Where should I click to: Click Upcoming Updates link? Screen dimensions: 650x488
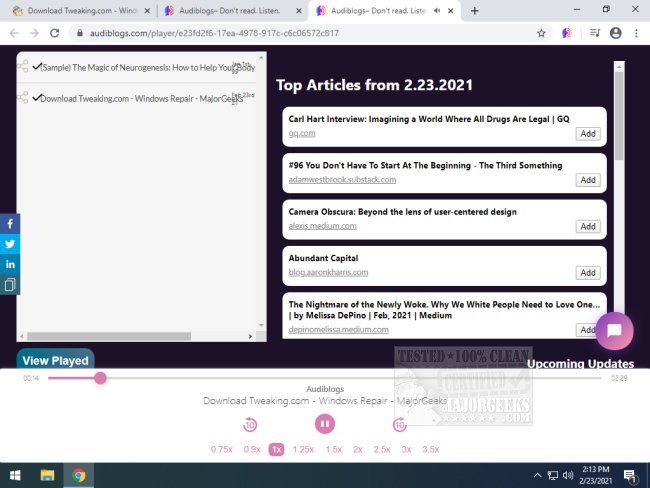pos(580,364)
